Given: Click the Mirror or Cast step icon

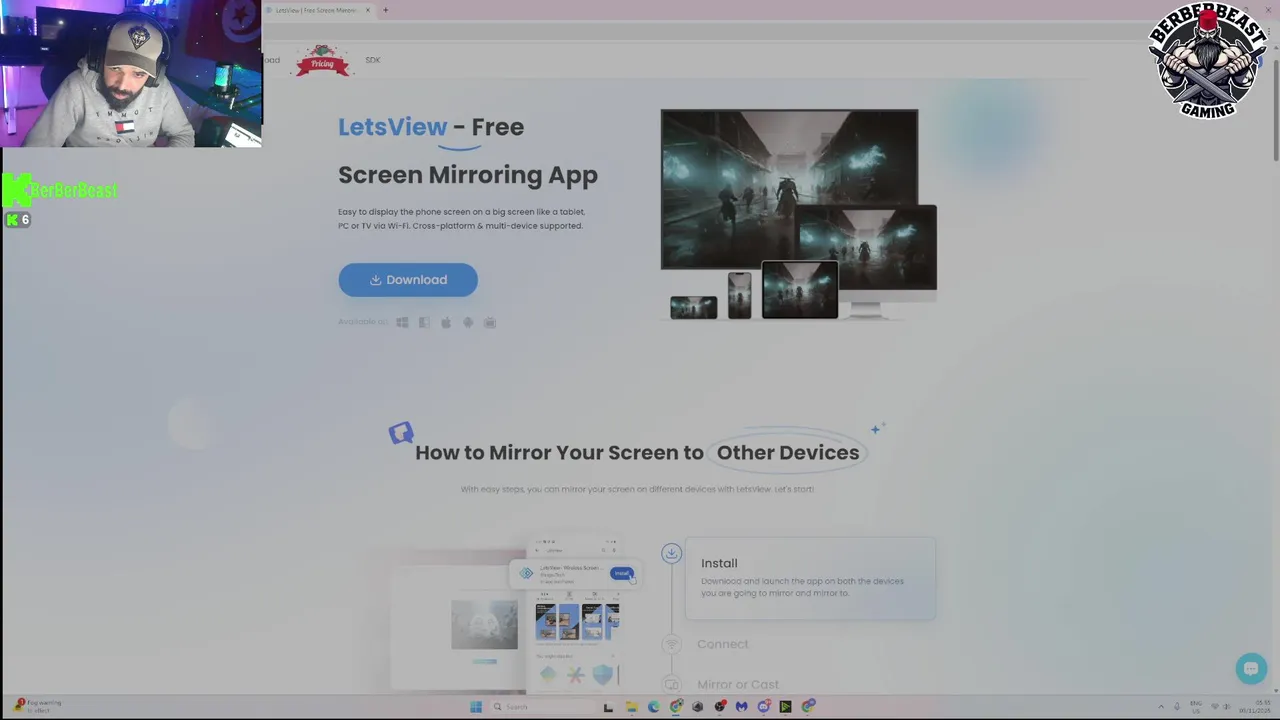Looking at the screenshot, I should [672, 685].
